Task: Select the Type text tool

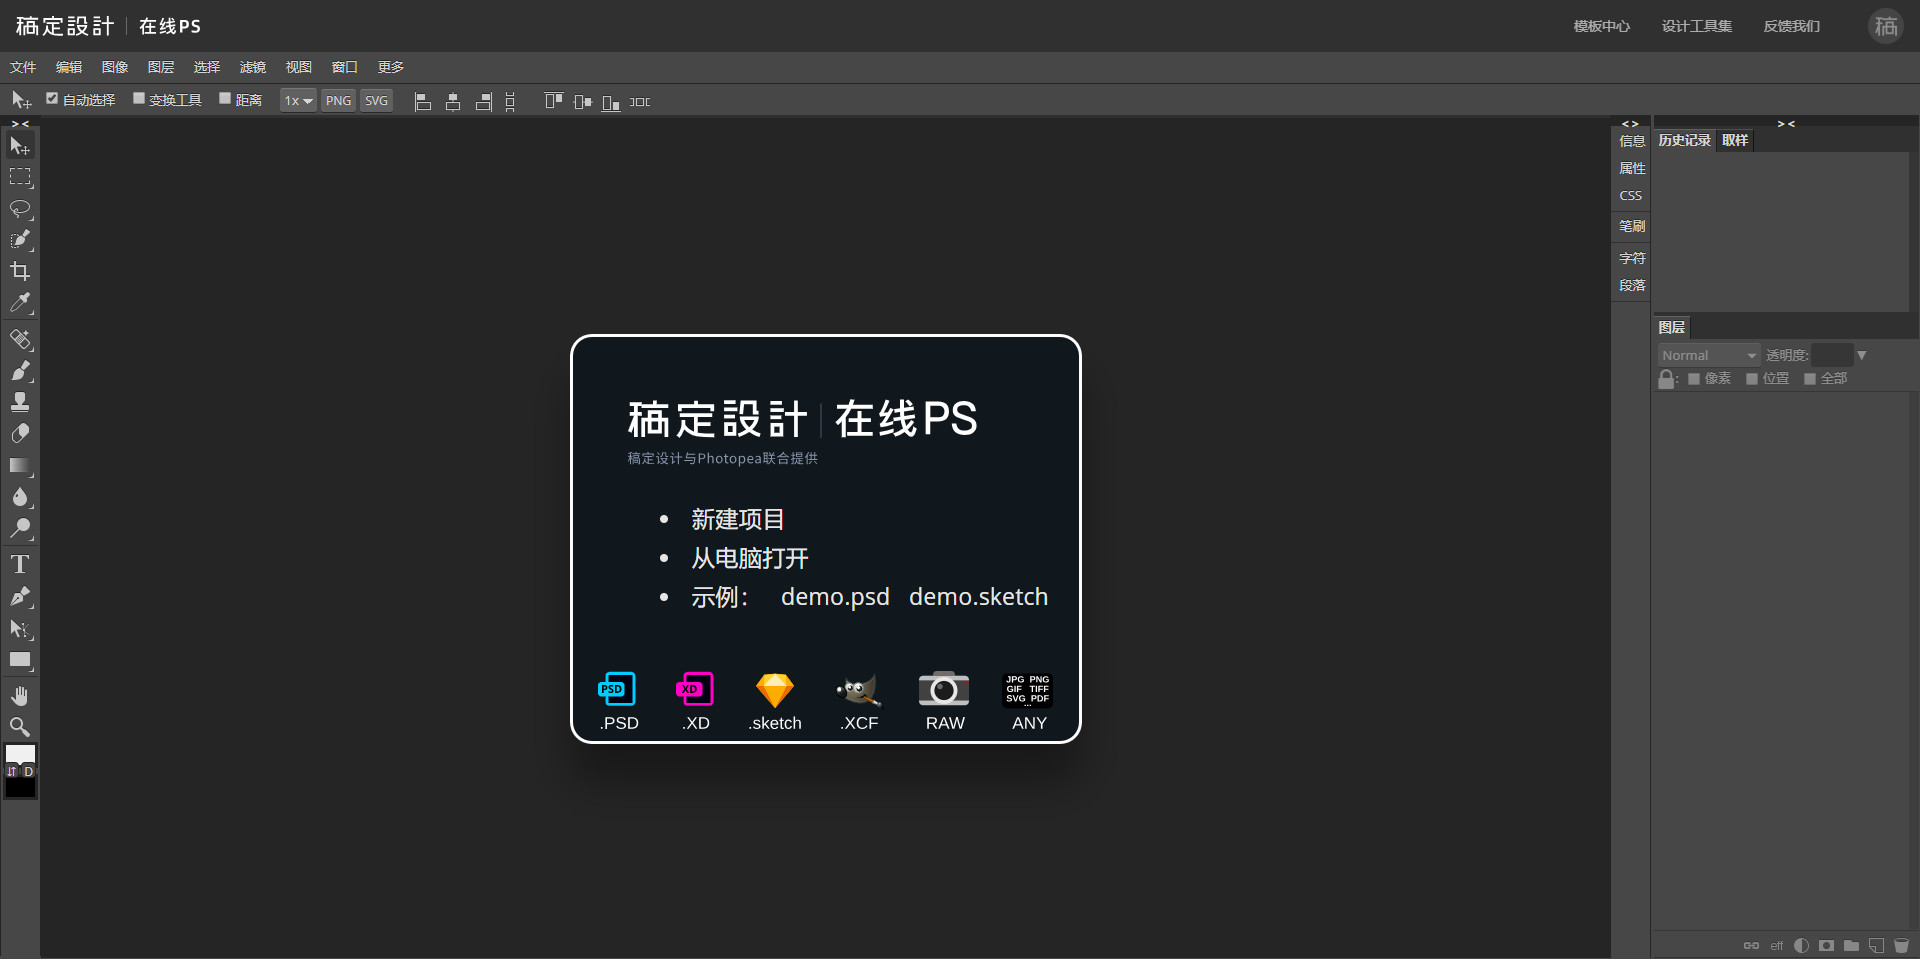Action: pyautogui.click(x=20, y=565)
